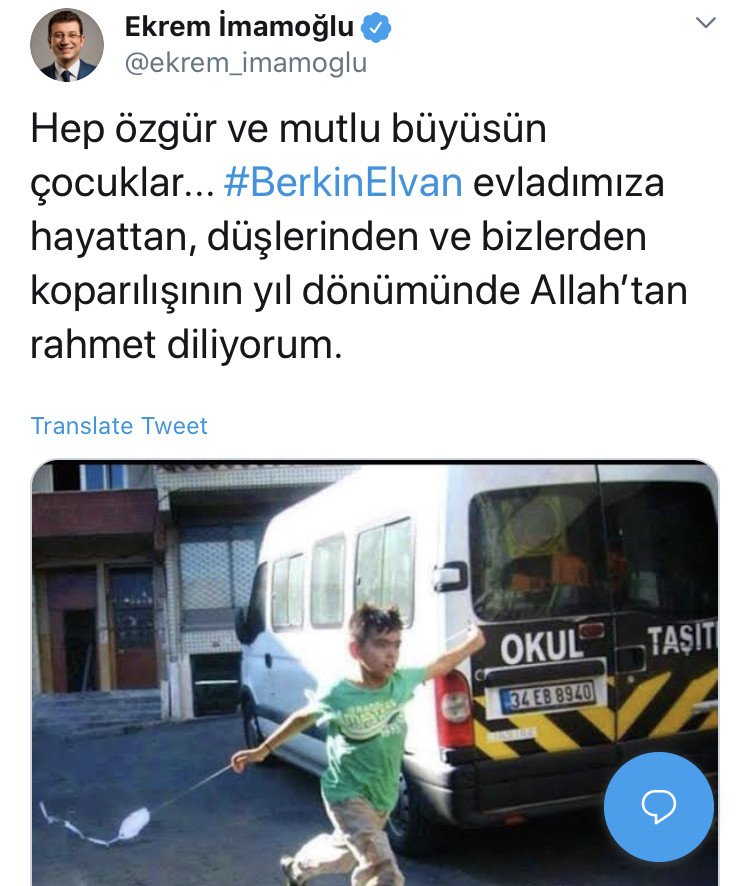Click the blue verified badge

tap(376, 27)
